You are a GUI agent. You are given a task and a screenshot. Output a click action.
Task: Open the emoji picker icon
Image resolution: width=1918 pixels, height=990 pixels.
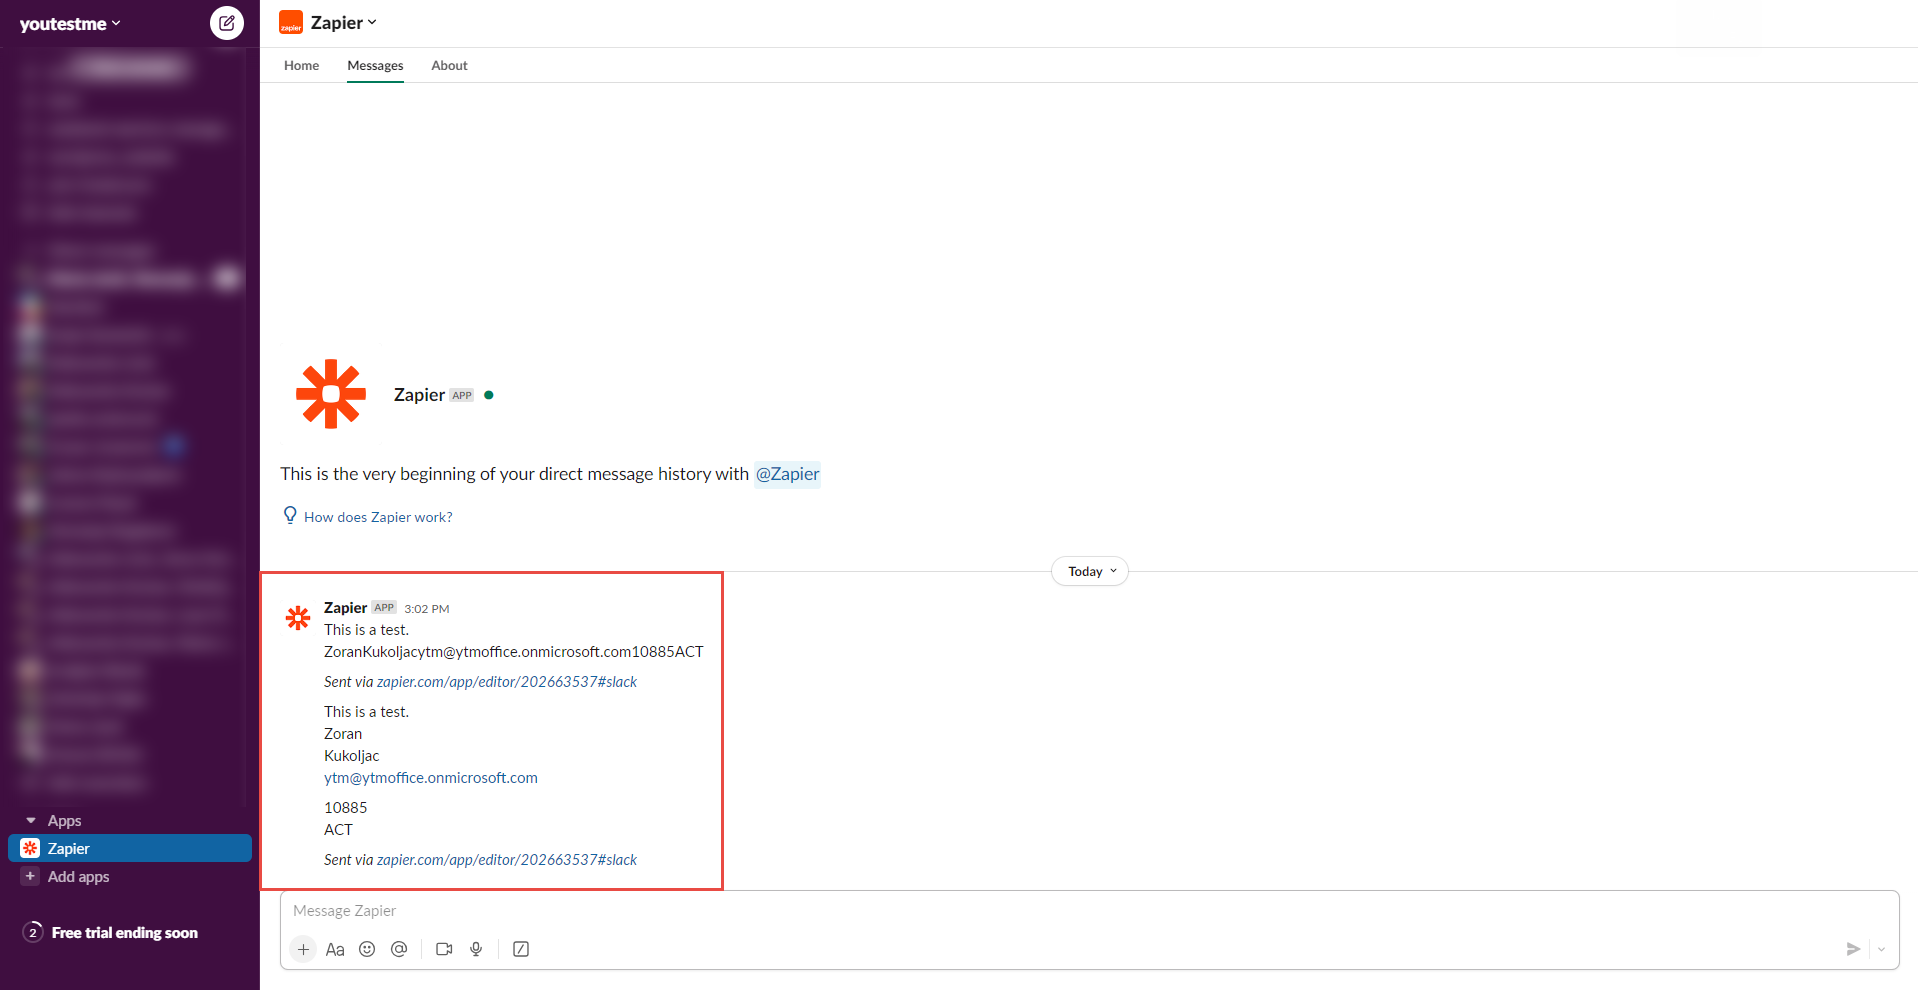367,949
